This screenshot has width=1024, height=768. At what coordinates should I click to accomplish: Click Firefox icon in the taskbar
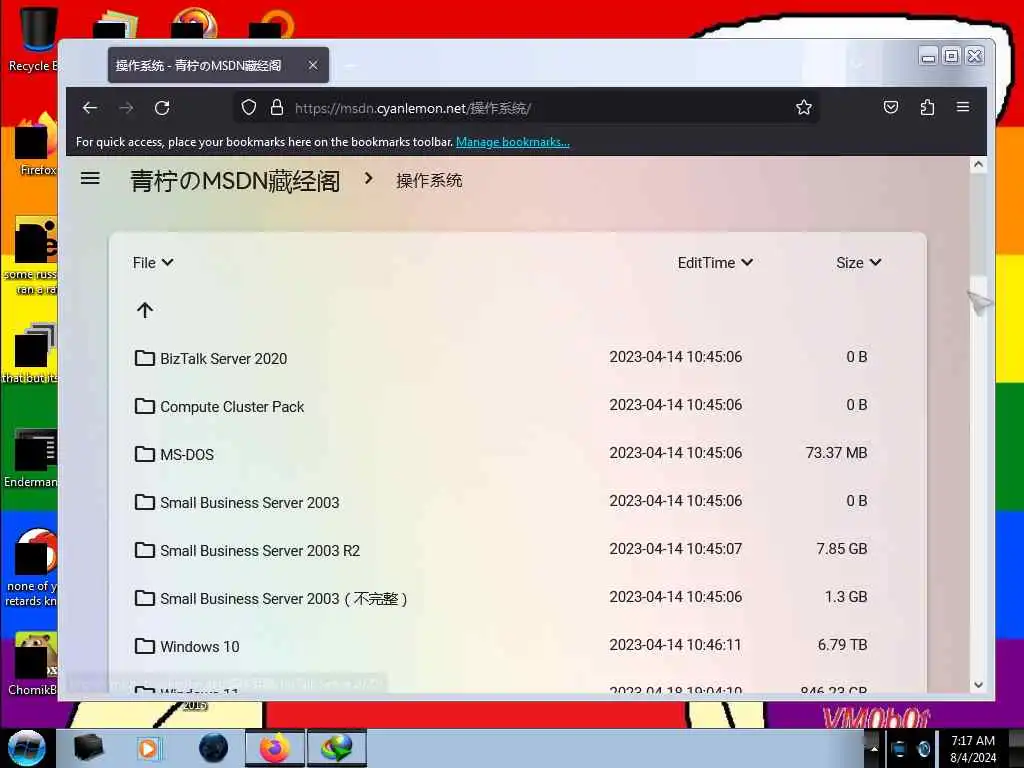[x=275, y=748]
